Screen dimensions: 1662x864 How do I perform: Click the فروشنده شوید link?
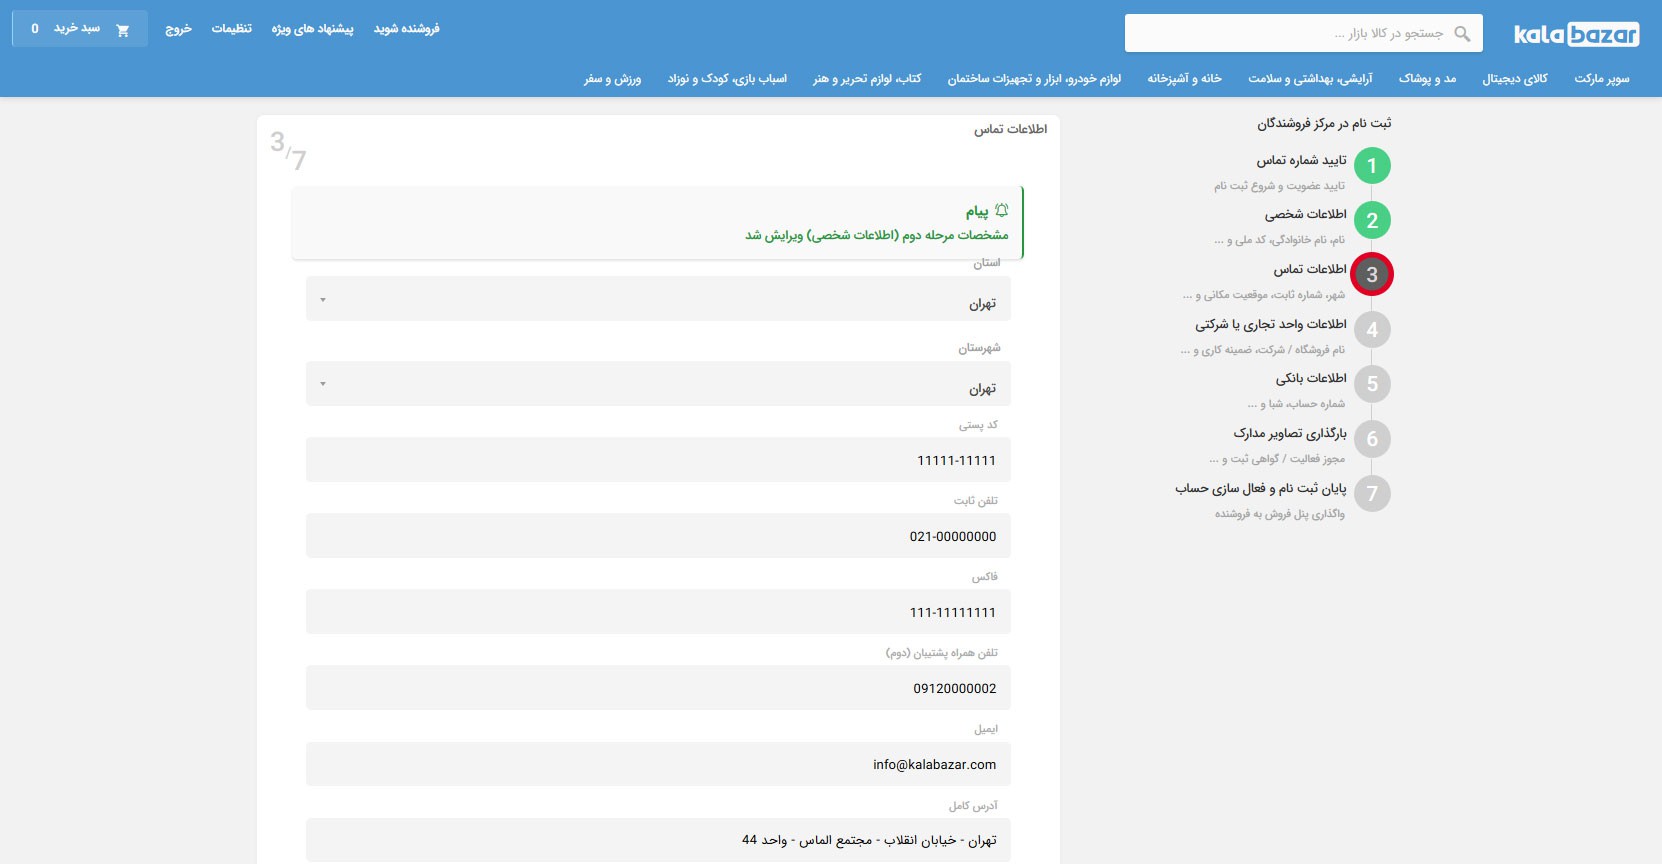[407, 29]
